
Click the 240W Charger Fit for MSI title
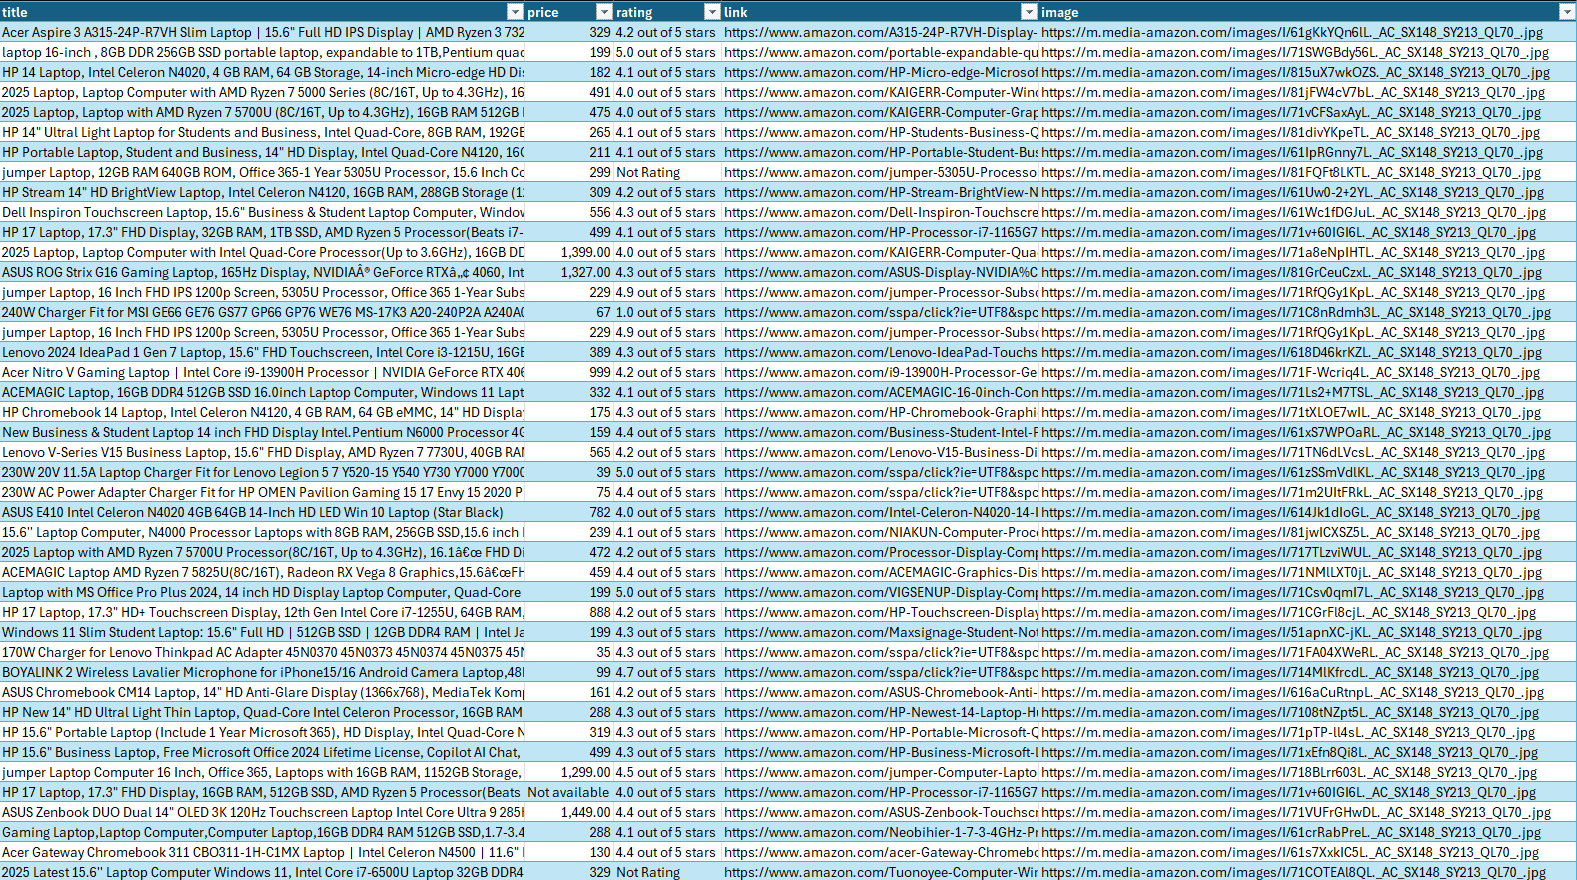tap(262, 312)
